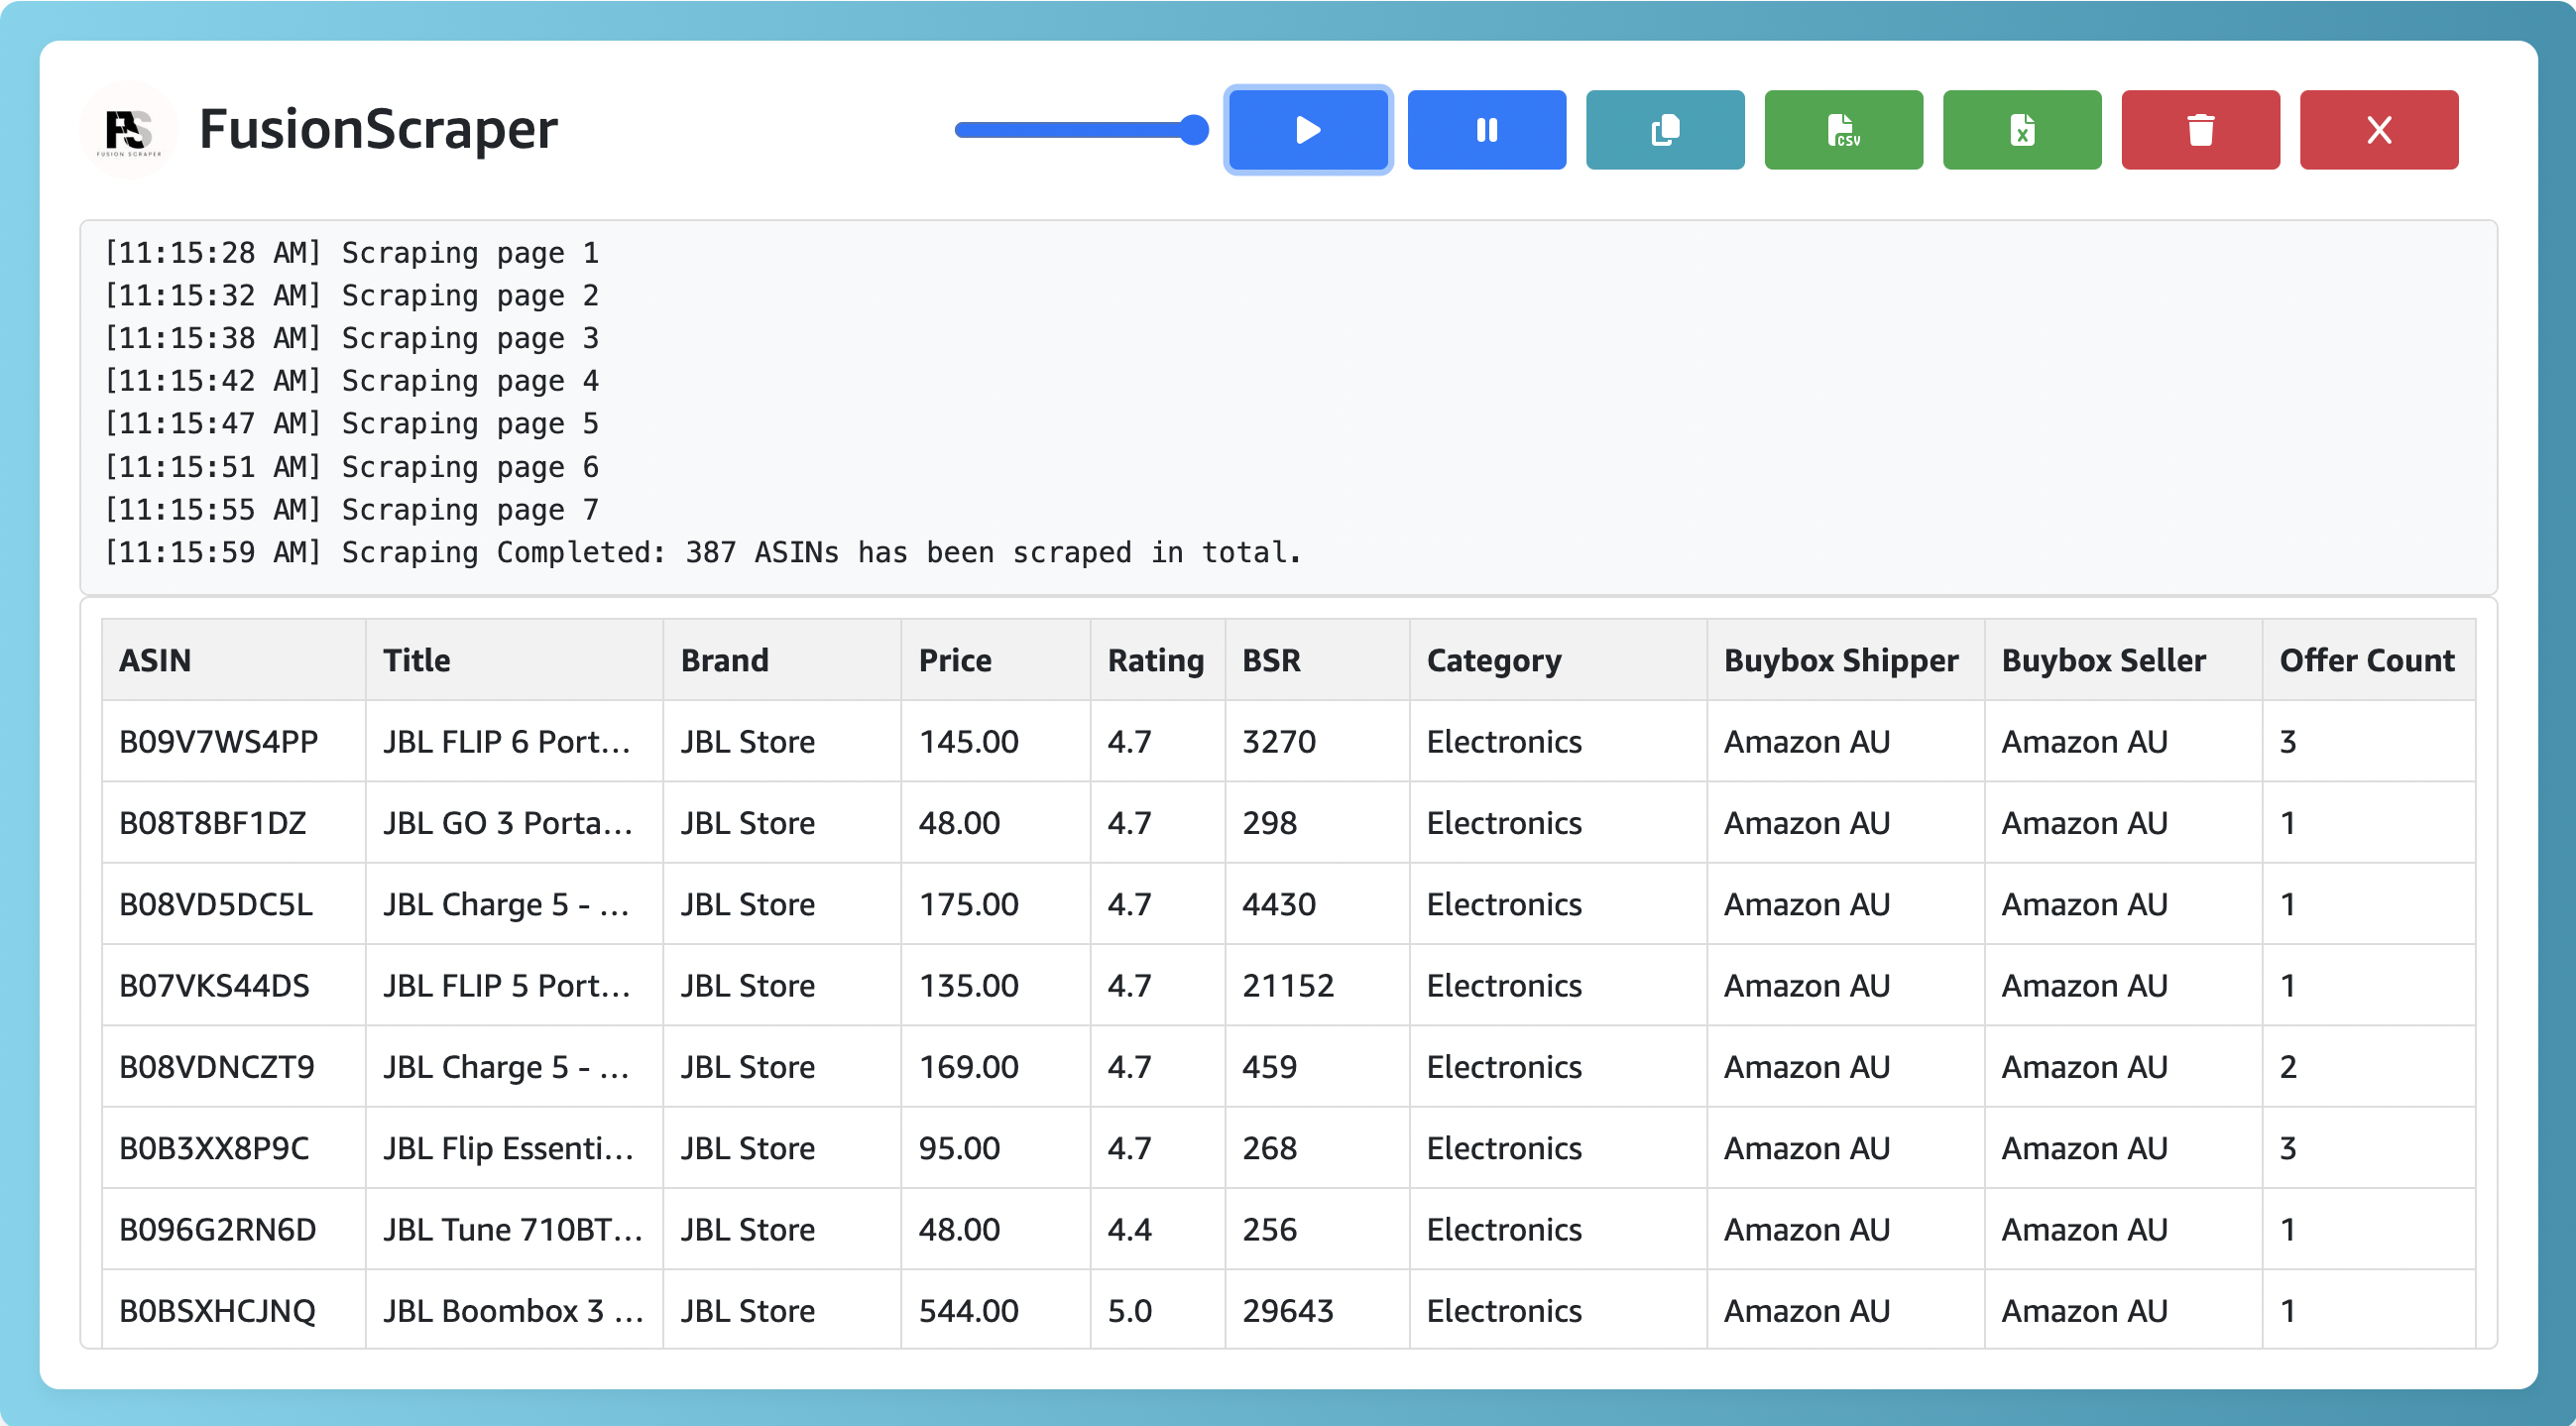The width and height of the screenshot is (2576, 1426).
Task: Select the Offer Count column header
Action: (x=2367, y=660)
